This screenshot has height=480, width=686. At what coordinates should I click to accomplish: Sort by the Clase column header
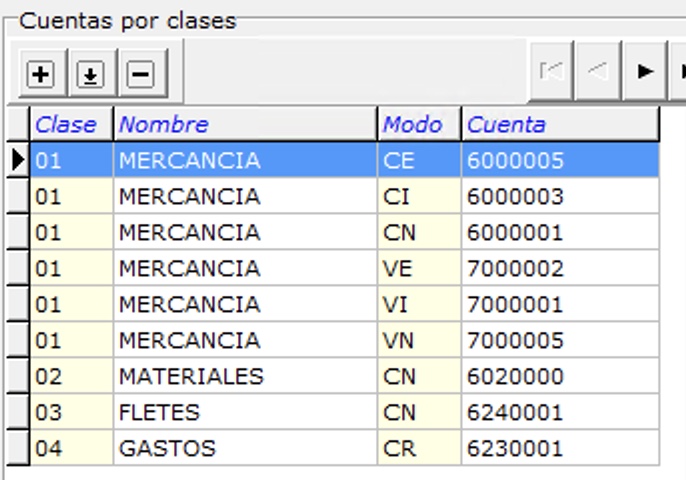66,124
